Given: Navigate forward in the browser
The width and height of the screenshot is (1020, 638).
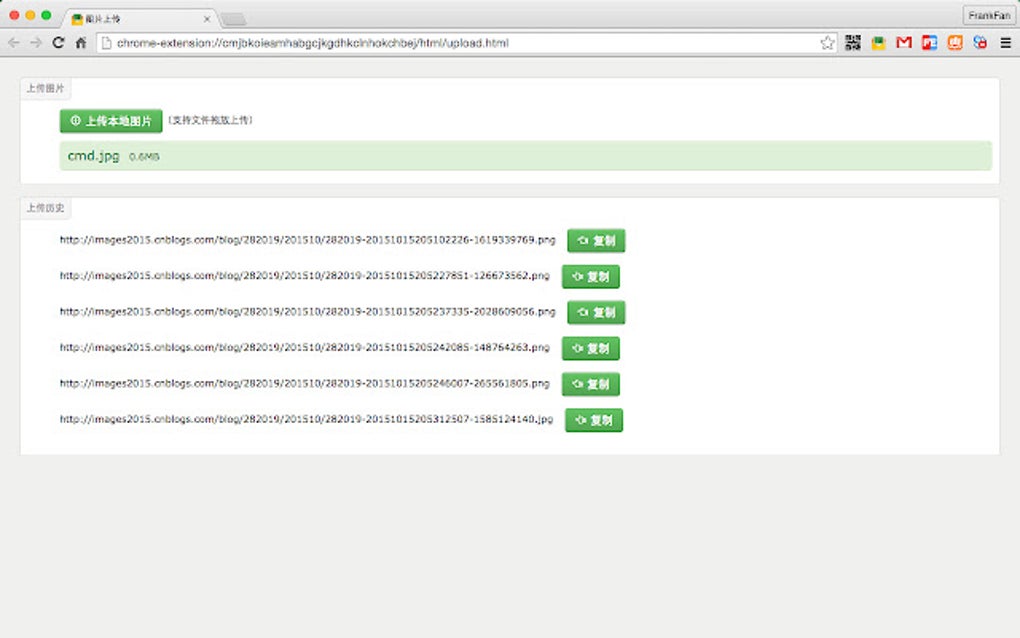Looking at the screenshot, I should tap(34, 43).
